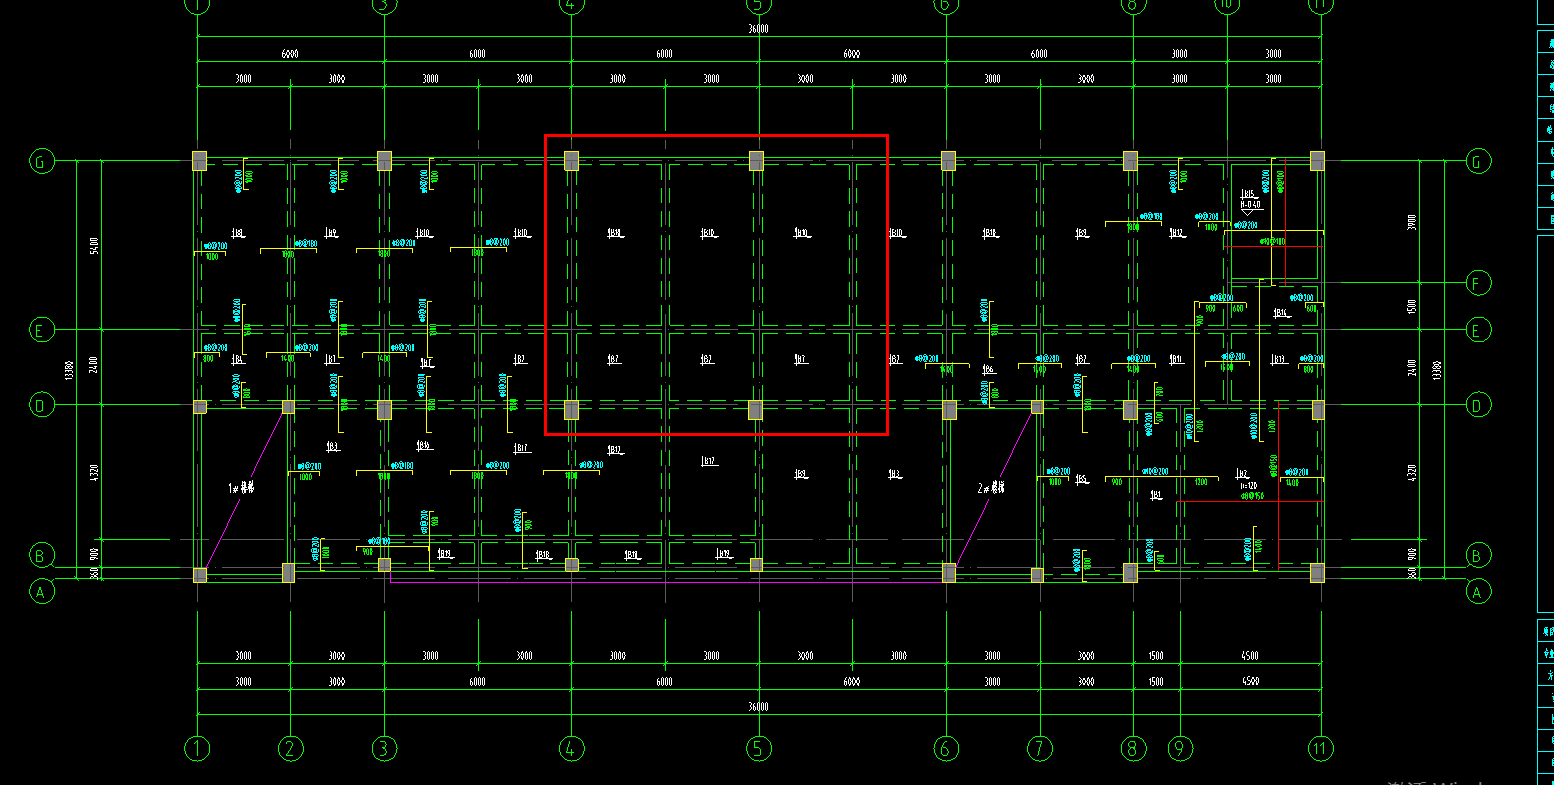The image size is (1554, 785).
Task: Select the axis bubble 8 at bottom
Action: point(1133,748)
